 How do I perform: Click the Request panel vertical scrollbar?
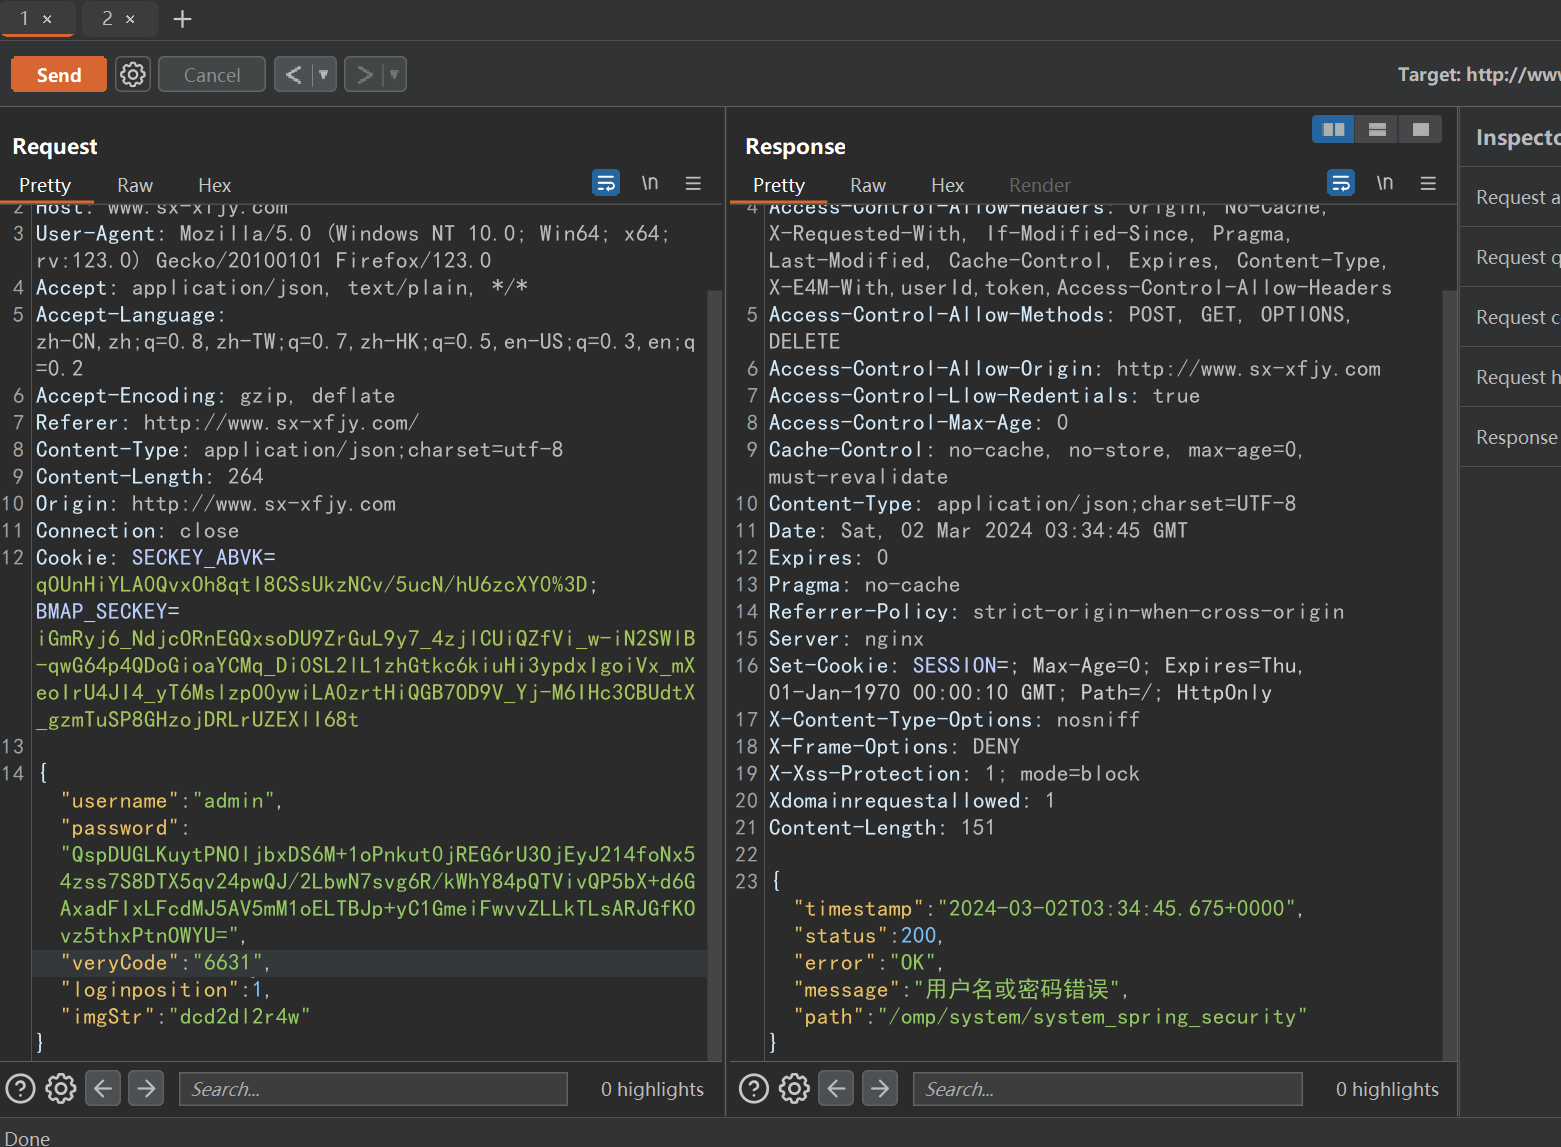coord(714,675)
